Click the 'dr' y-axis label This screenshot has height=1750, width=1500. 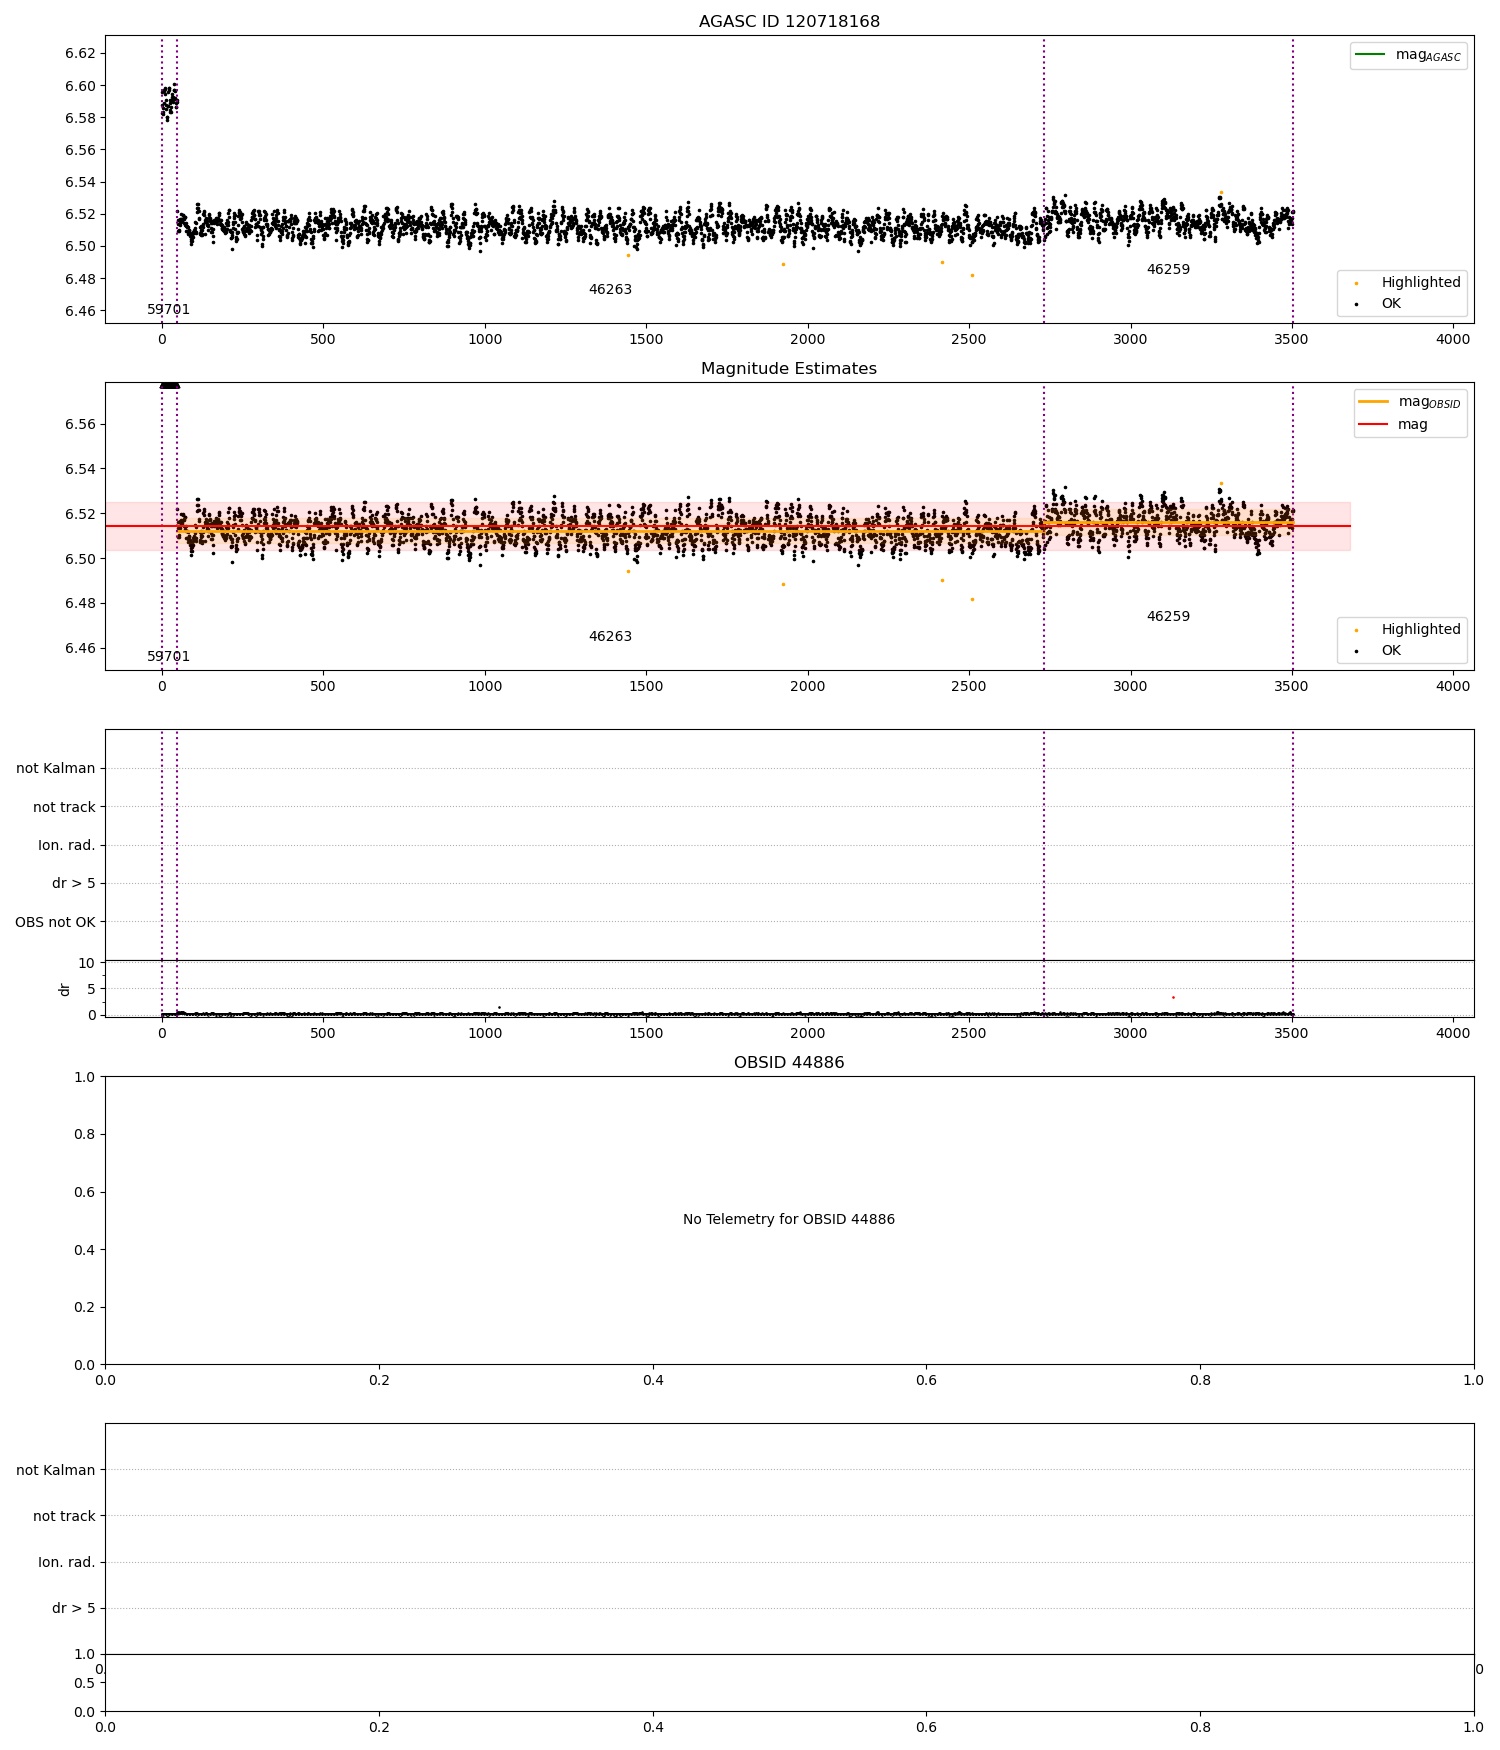65,989
